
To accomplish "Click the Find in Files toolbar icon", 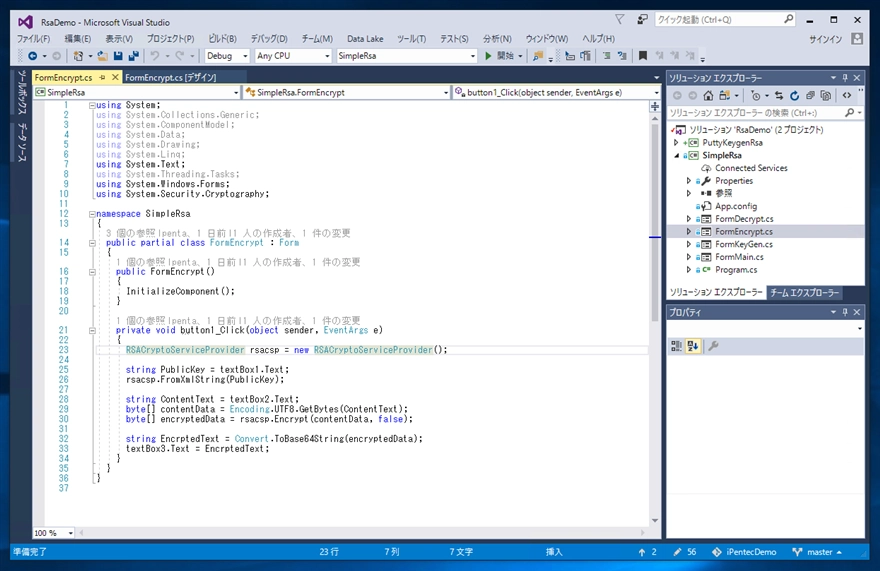I will coord(538,56).
